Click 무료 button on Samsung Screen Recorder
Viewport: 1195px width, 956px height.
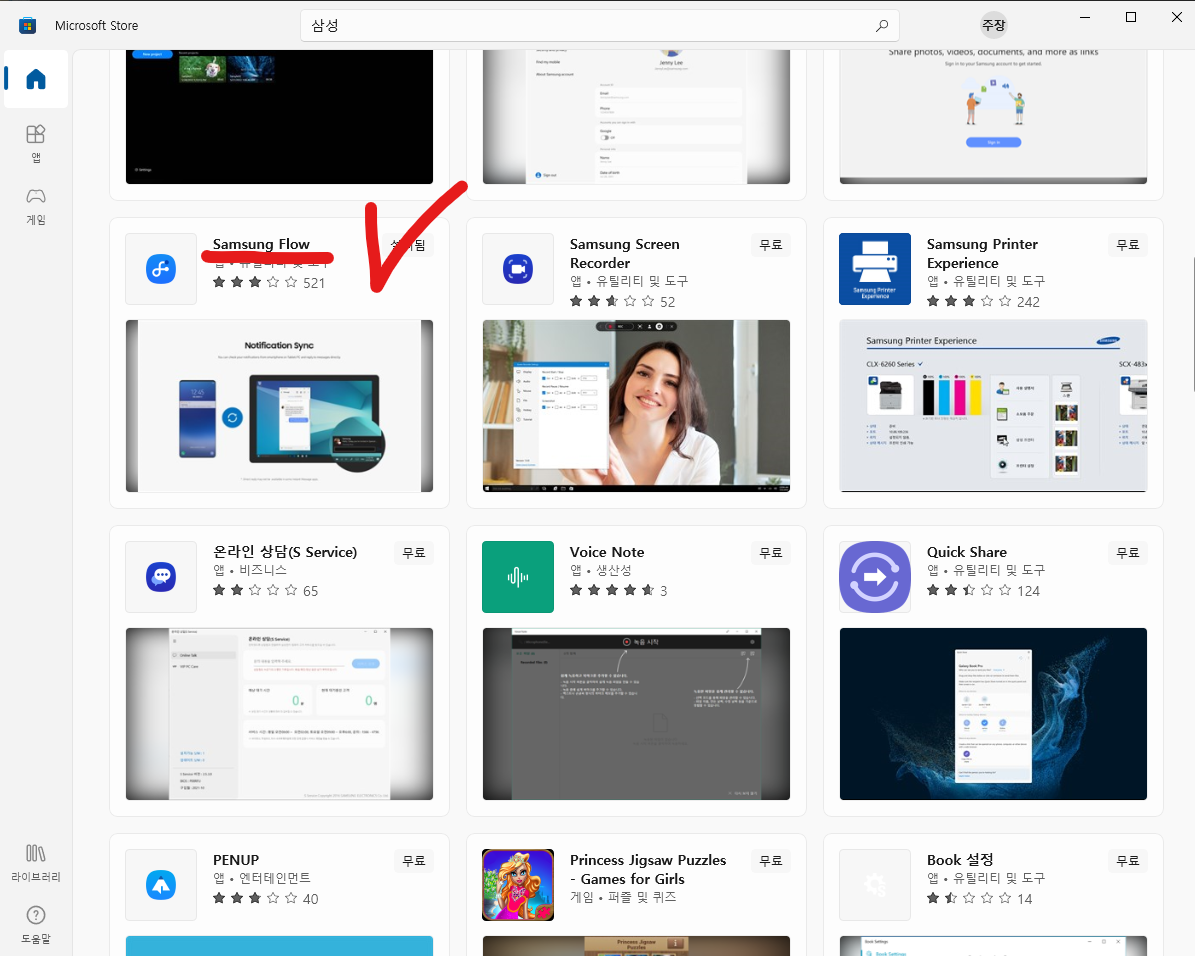pyautogui.click(x=771, y=245)
